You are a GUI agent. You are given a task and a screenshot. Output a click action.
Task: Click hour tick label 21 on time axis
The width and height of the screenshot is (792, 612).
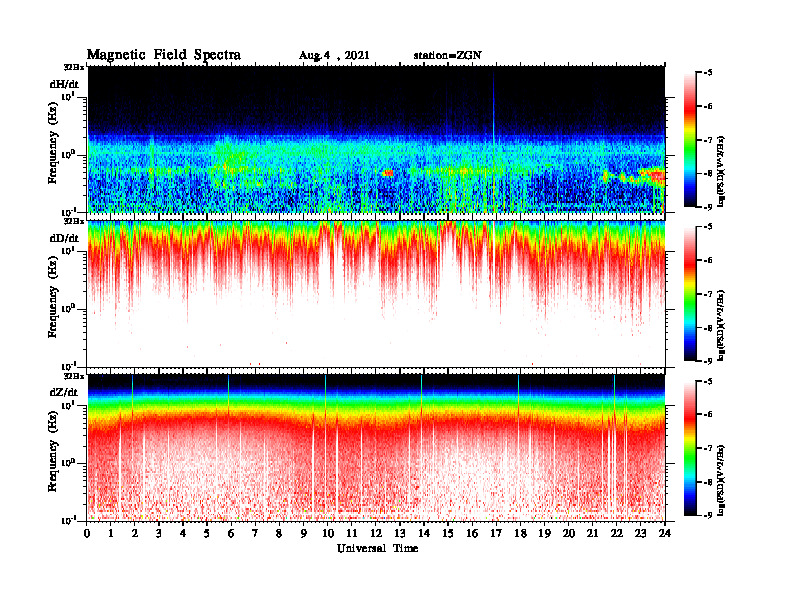point(592,533)
